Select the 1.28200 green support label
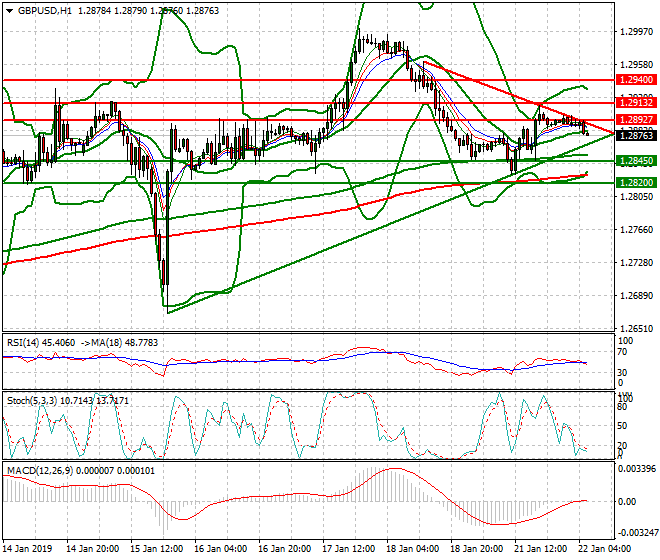 (636, 182)
